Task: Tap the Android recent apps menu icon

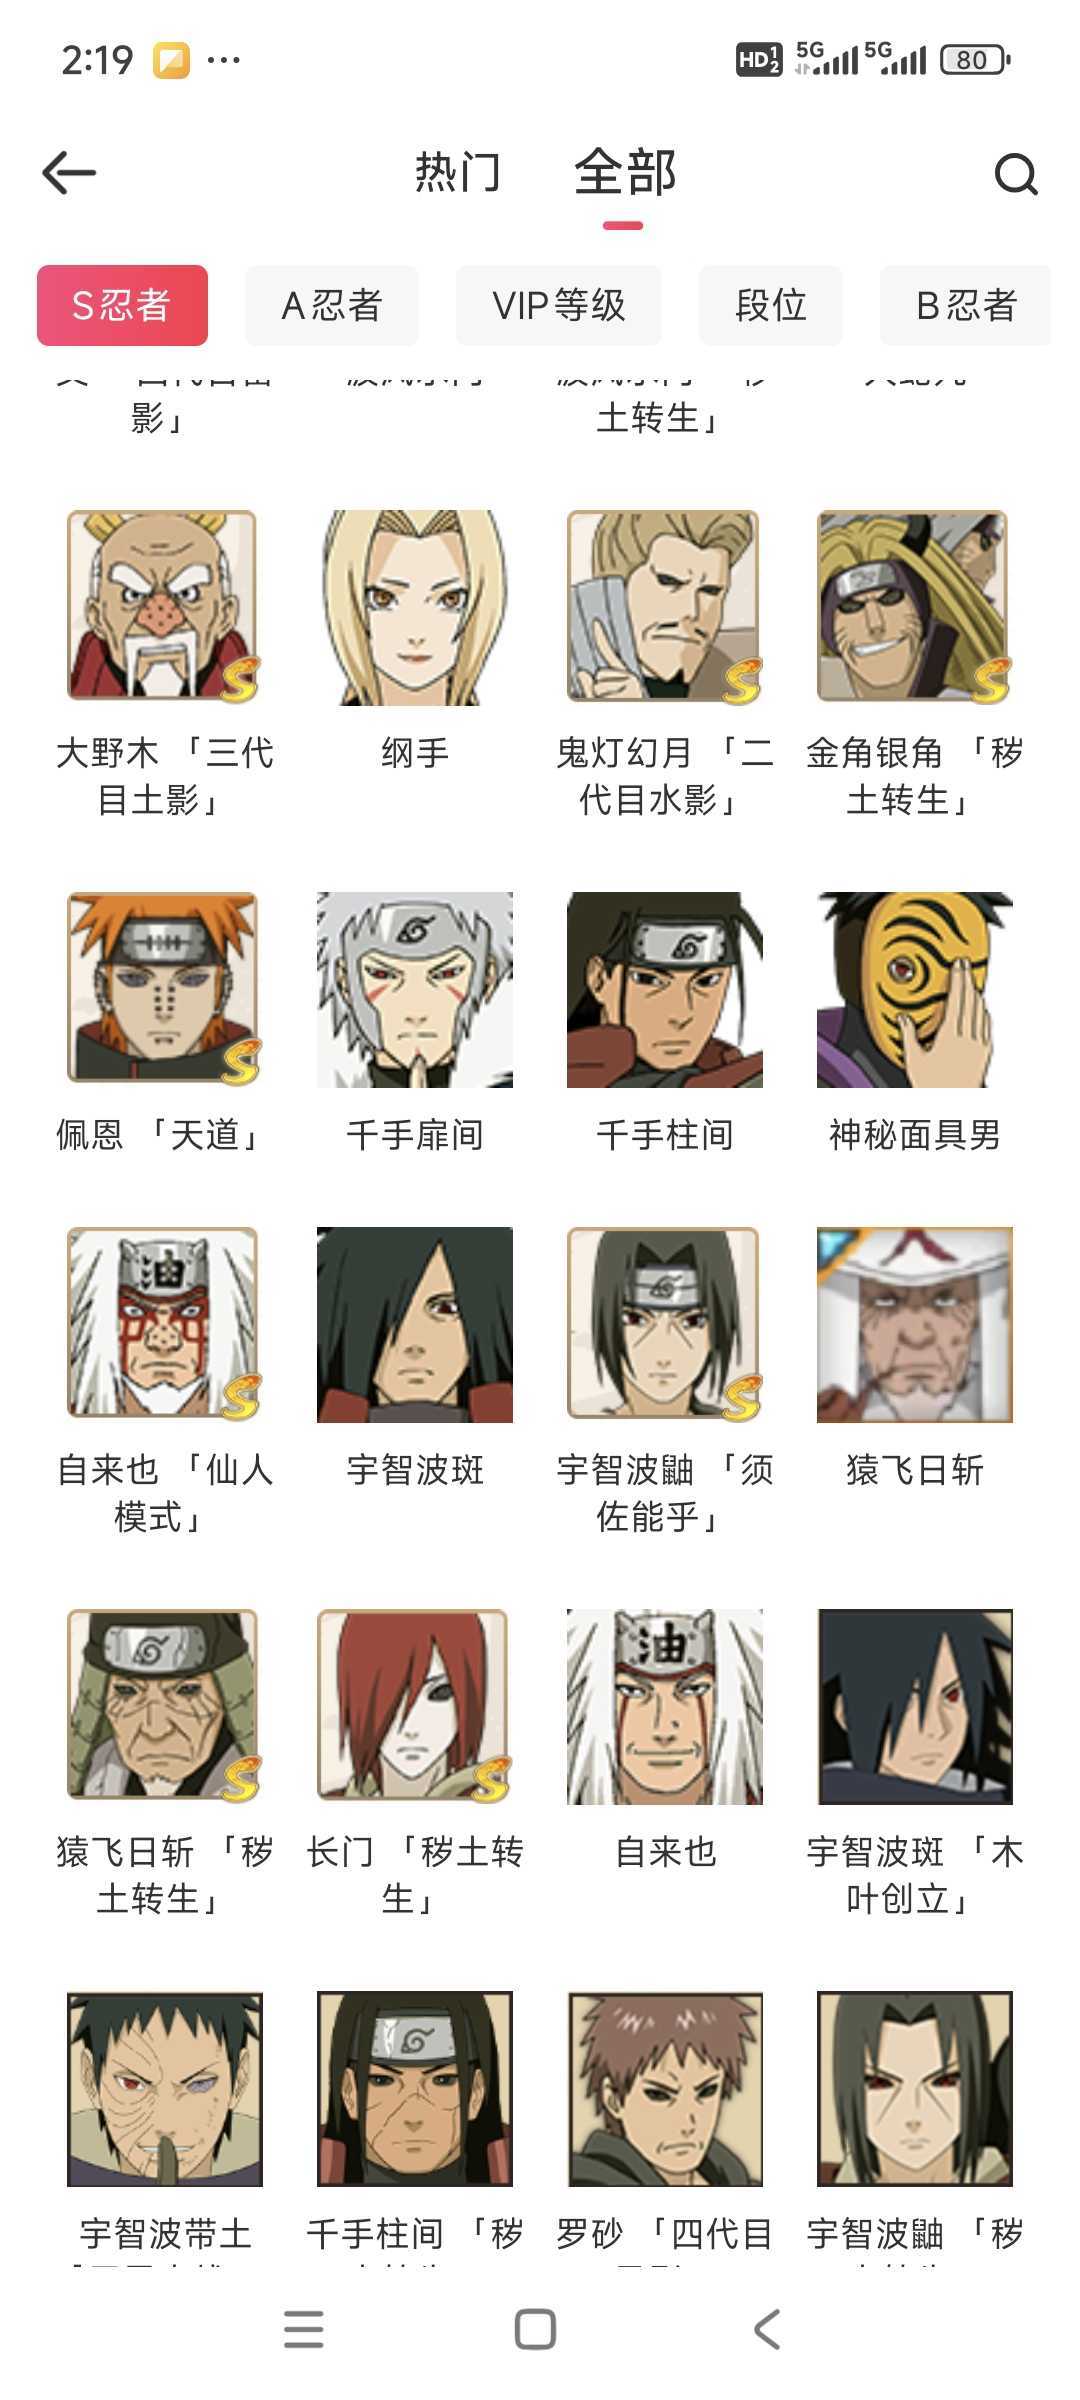Action: (x=304, y=2329)
